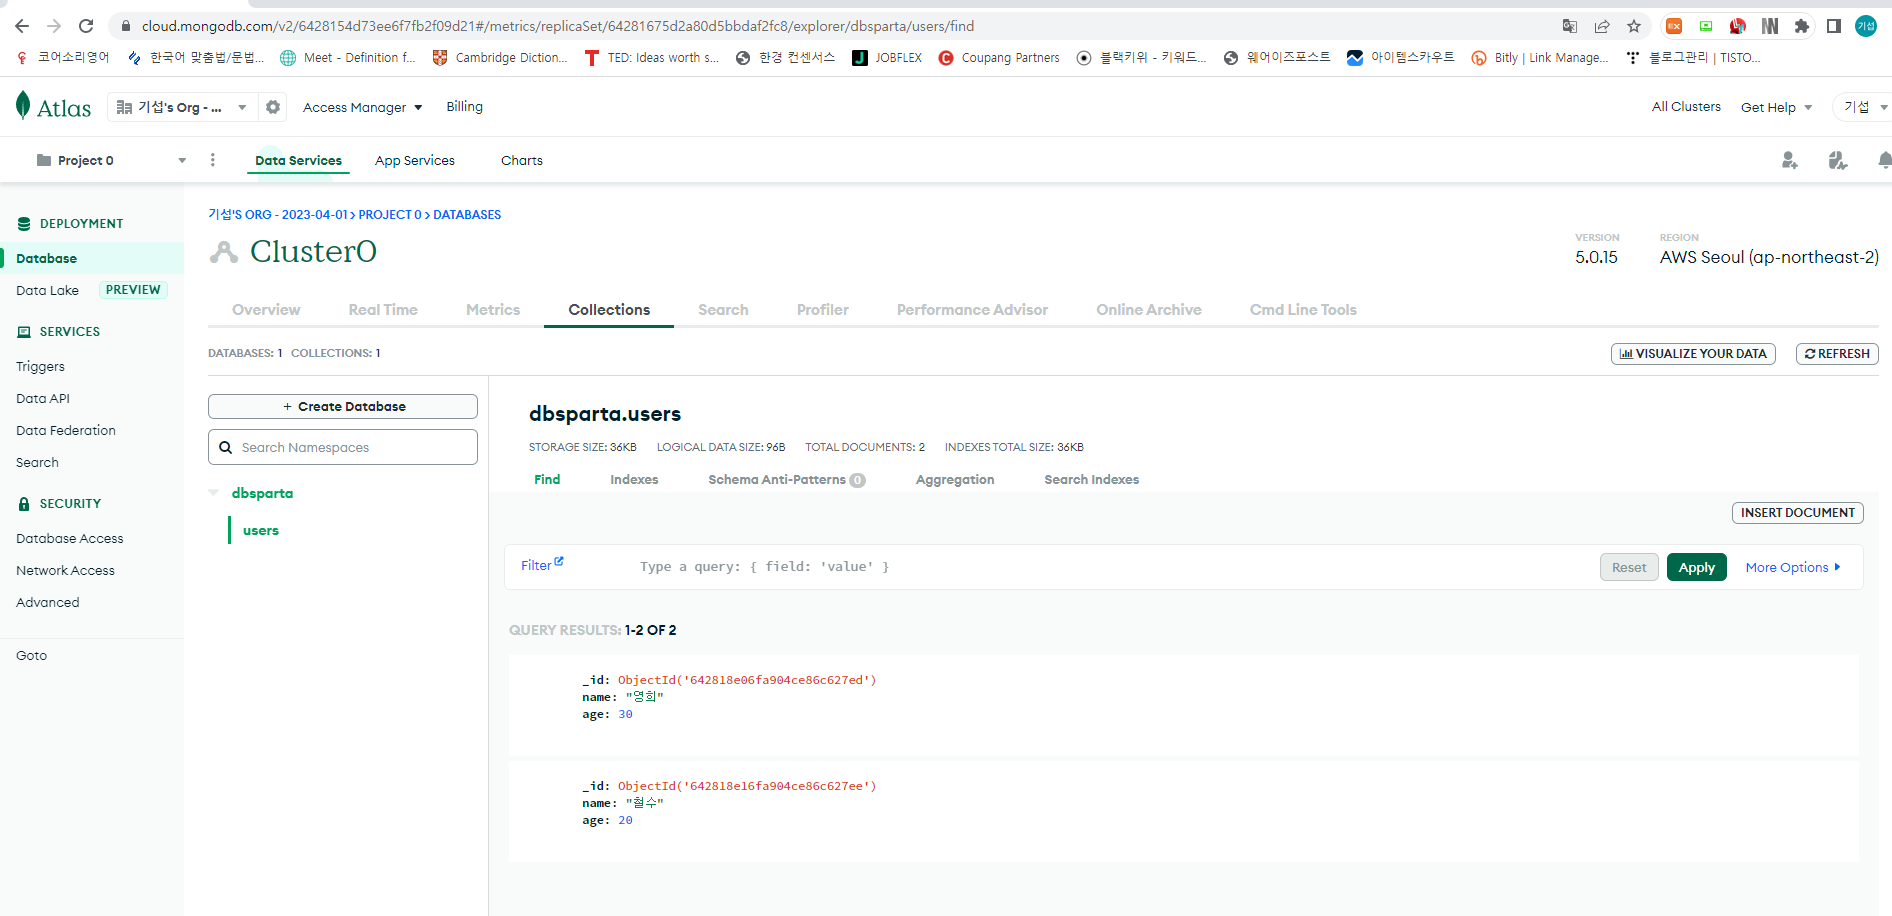This screenshot has width=1892, height=916.
Task: Click the green screen extension icon
Action: (1706, 26)
